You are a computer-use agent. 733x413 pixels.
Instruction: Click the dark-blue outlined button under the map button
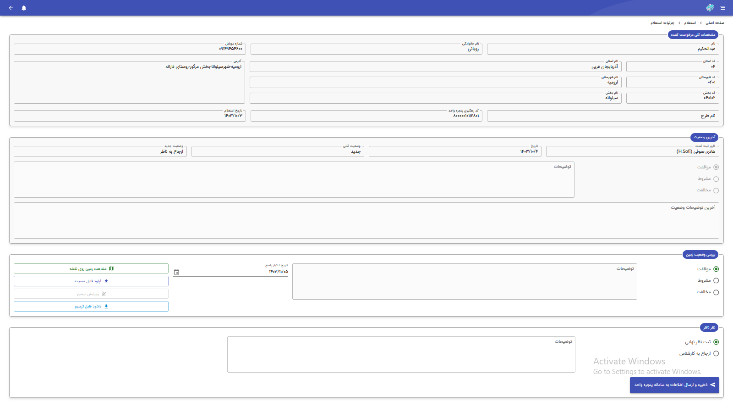click(x=91, y=281)
